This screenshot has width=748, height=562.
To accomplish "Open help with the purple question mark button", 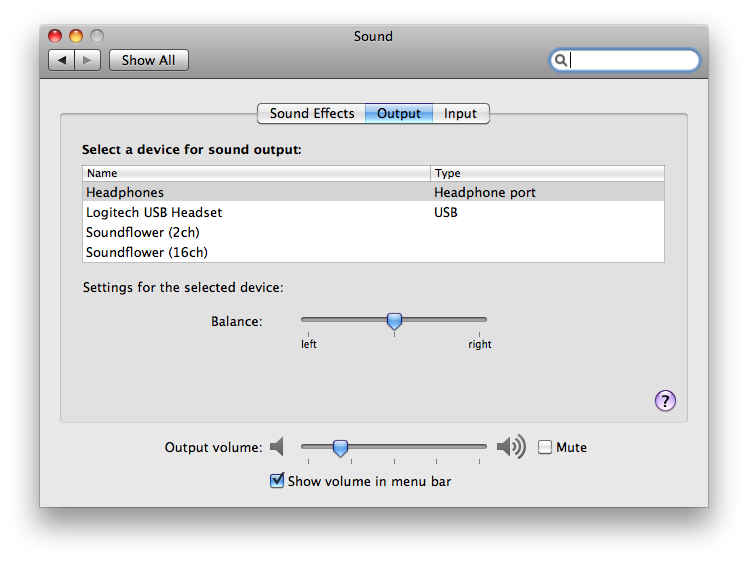I will click(665, 401).
